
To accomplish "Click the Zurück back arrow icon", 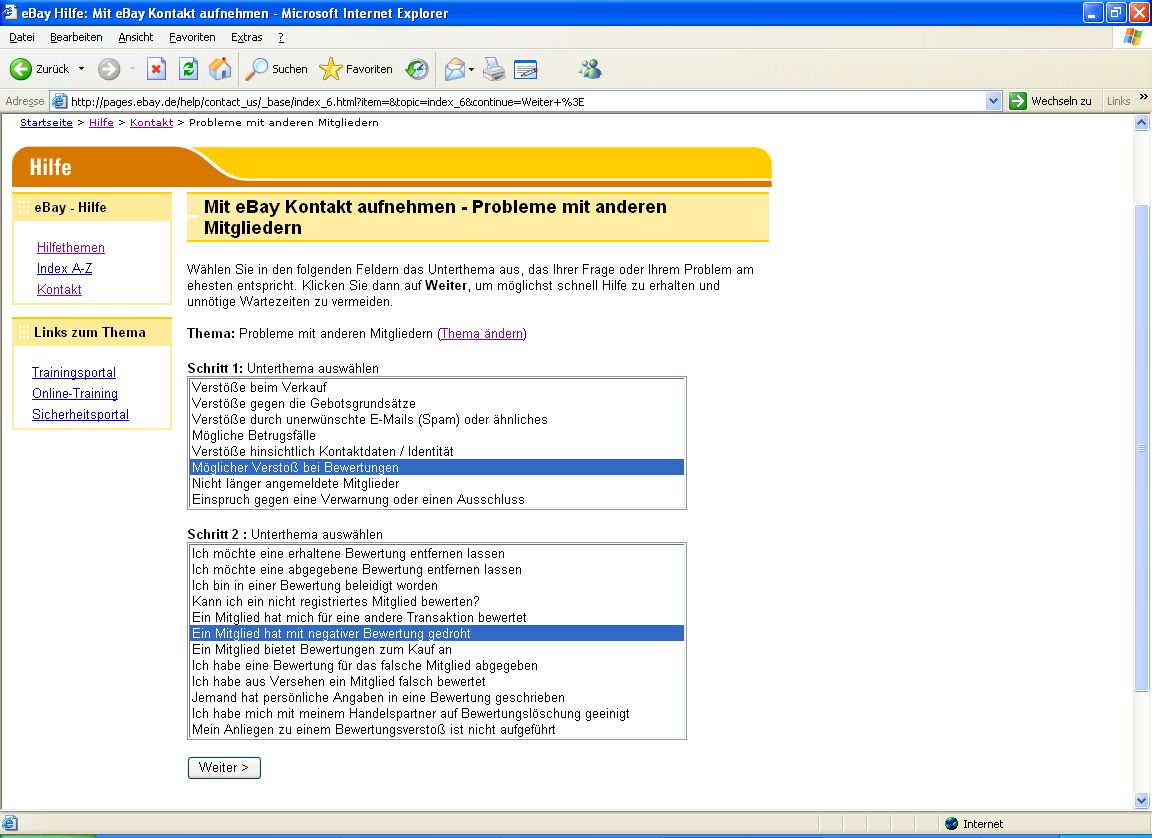I will [x=21, y=69].
